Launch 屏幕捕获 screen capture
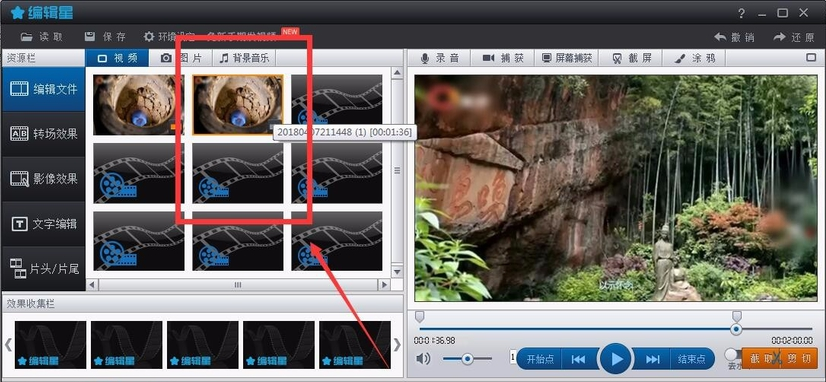The height and width of the screenshot is (382, 826). pyautogui.click(x=567, y=58)
